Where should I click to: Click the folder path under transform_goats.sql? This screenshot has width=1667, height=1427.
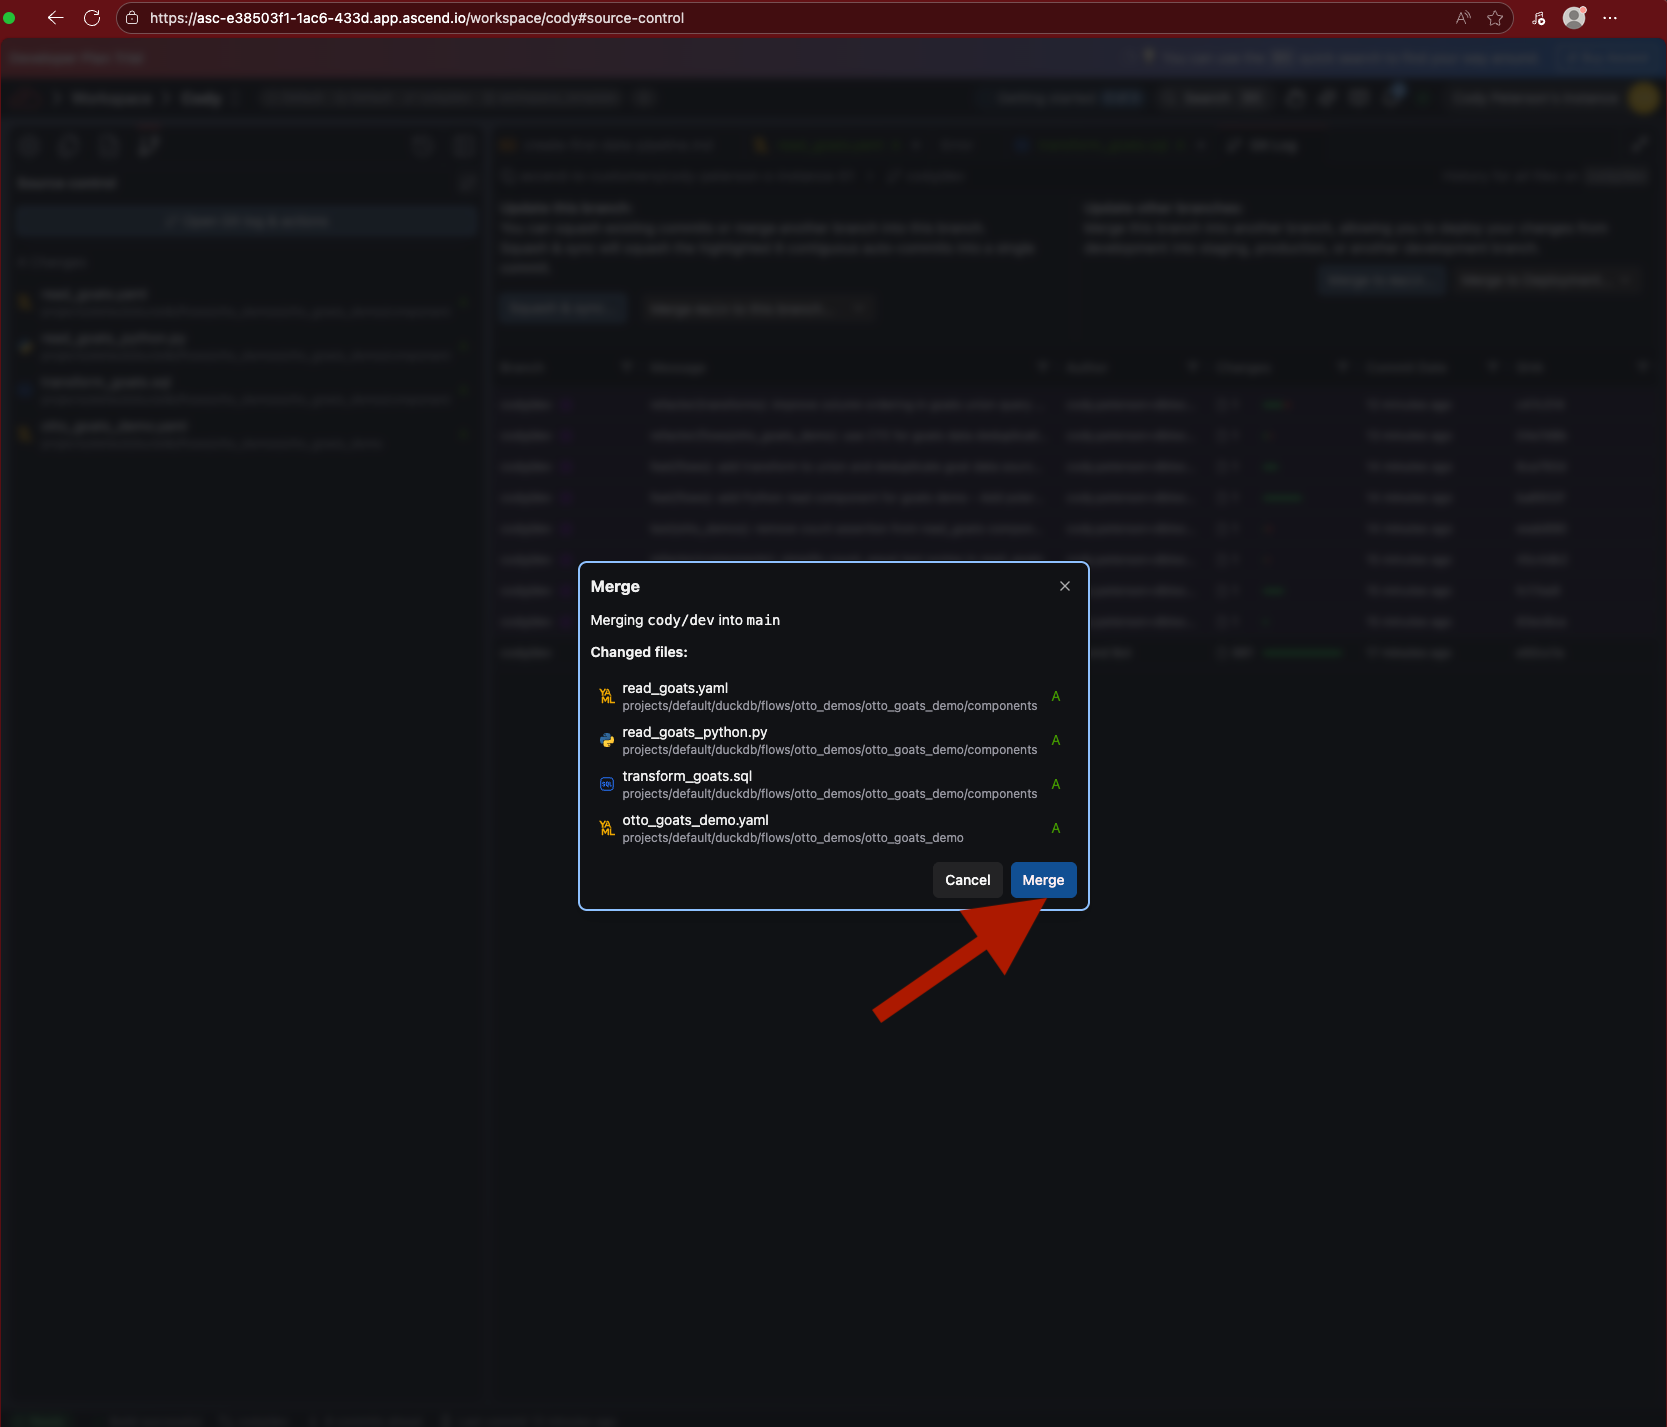coord(830,794)
